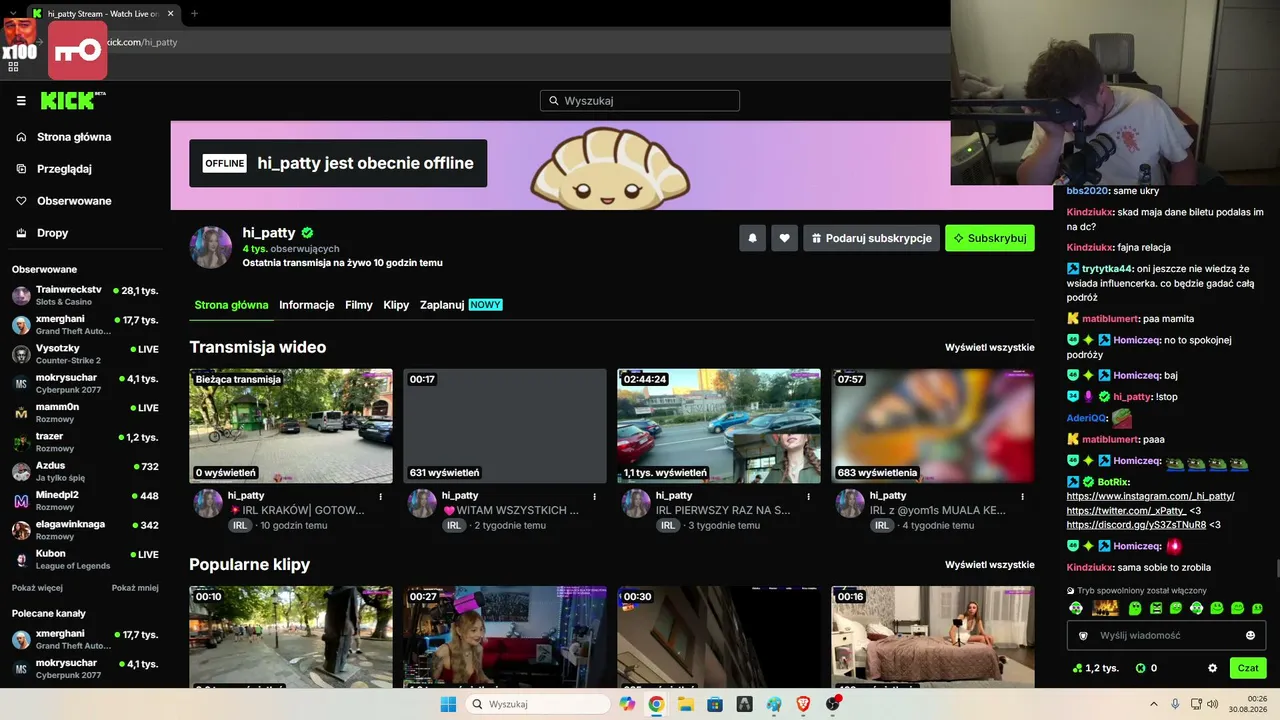Open options for IRL PIERWSZY RAZ video
The height and width of the screenshot is (720, 1280).
808,496
